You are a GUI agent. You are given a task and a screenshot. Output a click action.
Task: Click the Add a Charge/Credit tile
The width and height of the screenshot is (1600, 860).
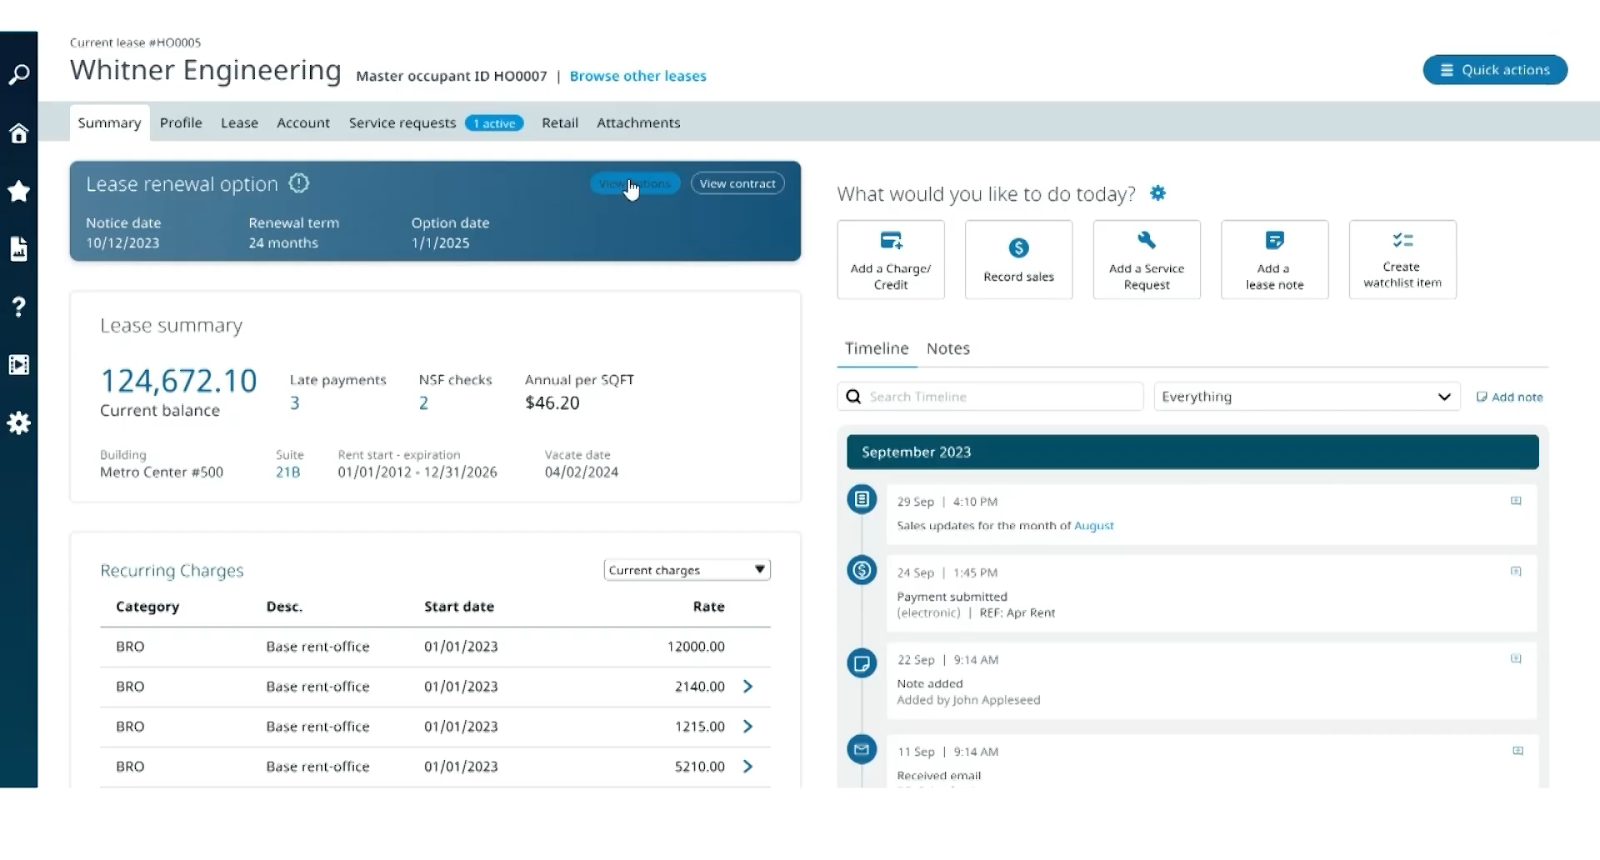click(x=890, y=259)
